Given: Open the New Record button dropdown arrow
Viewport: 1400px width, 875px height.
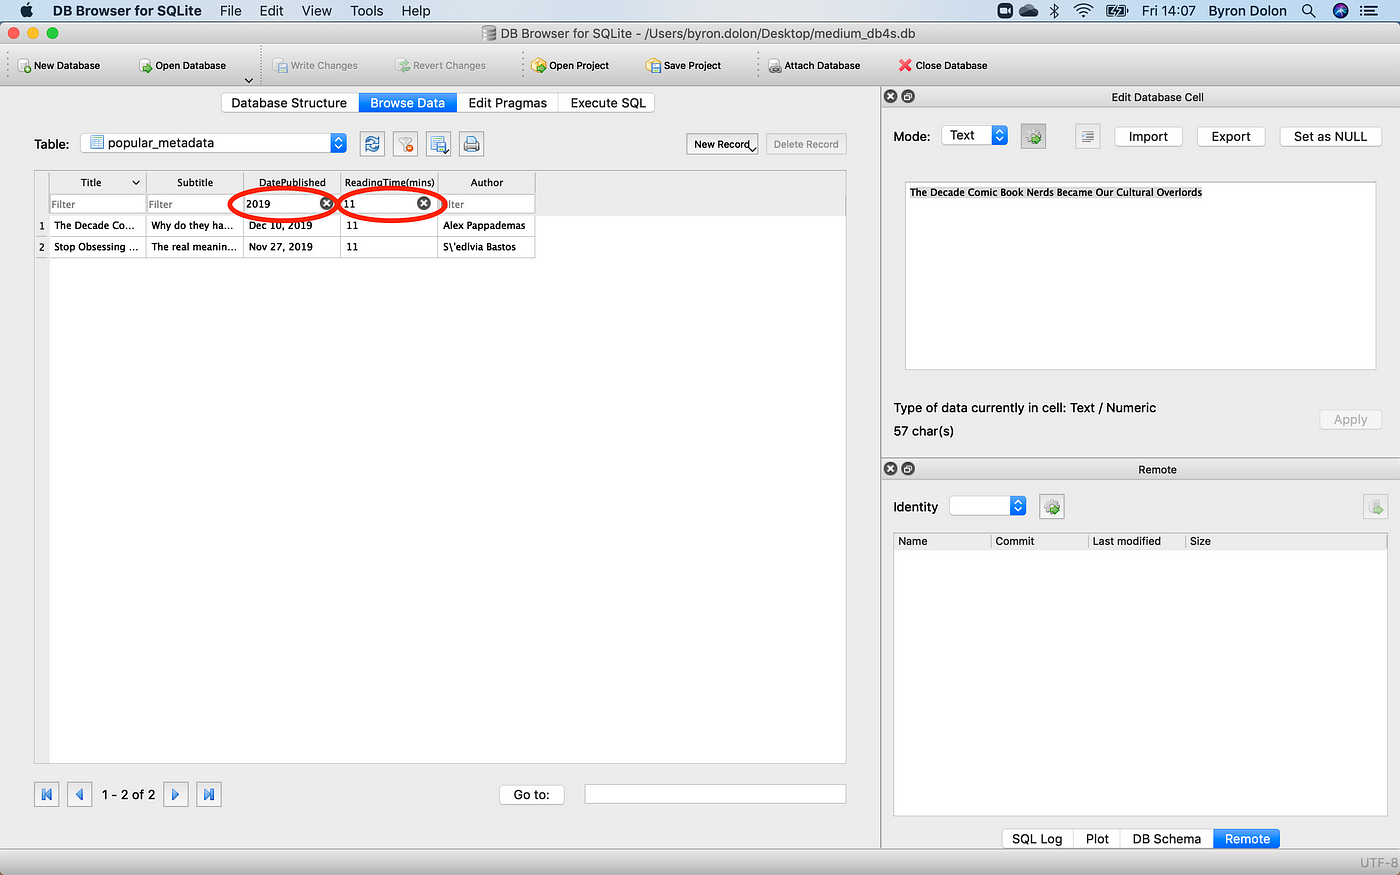Looking at the screenshot, I should tap(752, 148).
